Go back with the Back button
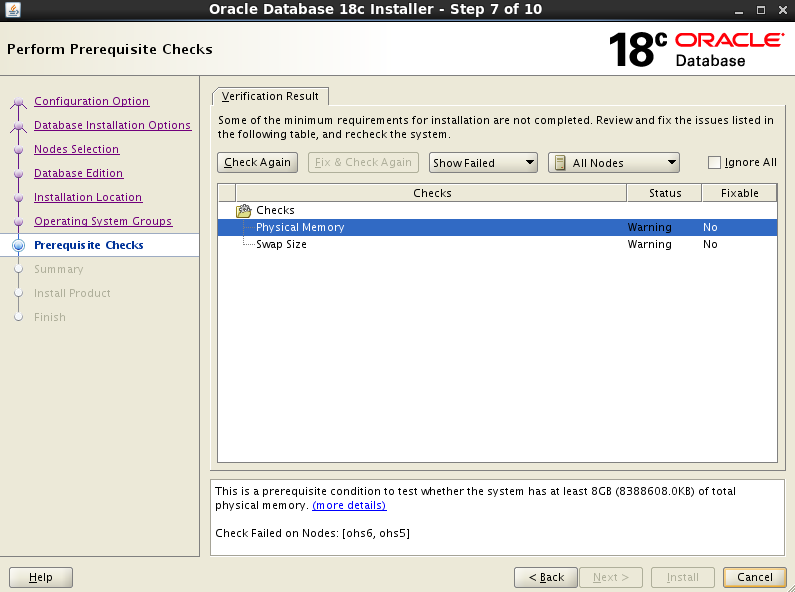This screenshot has width=795, height=592. [x=546, y=577]
